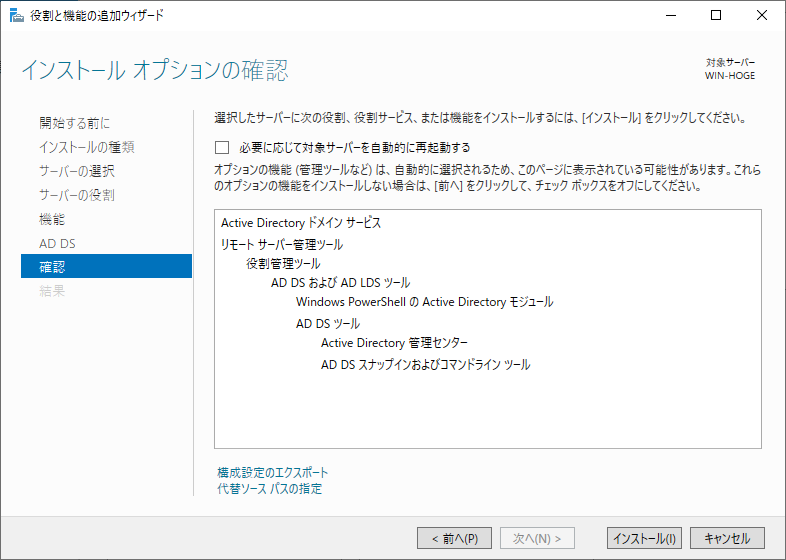
Task: Click the インストール(I) button
Action: (644, 538)
